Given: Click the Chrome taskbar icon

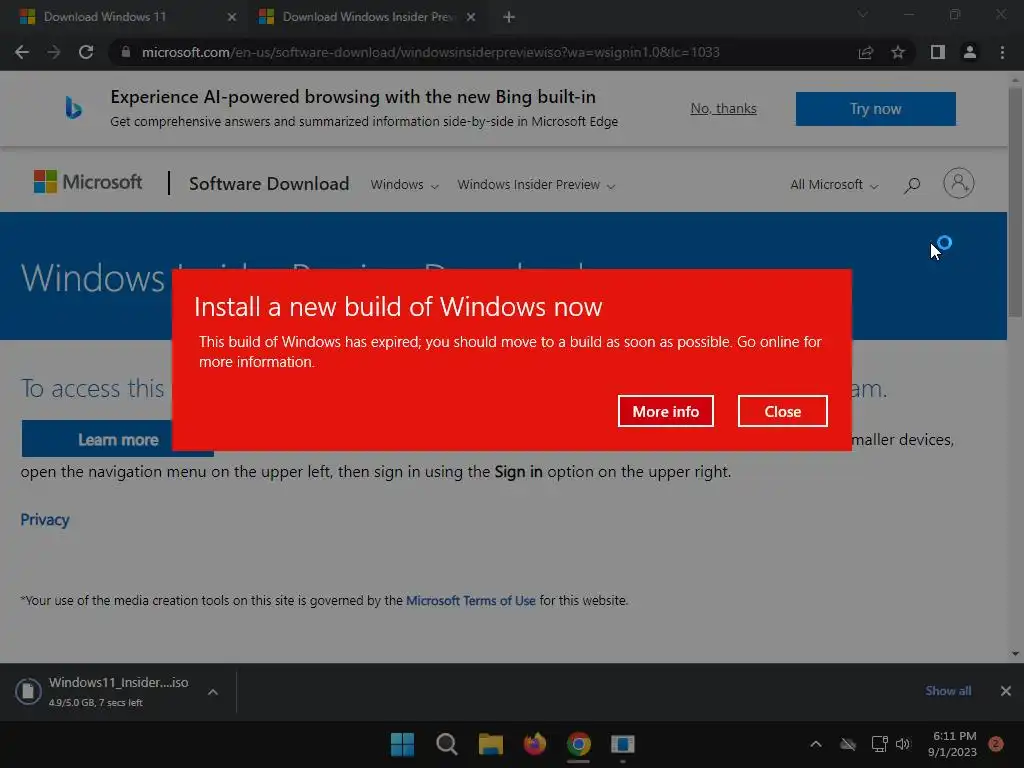Looking at the screenshot, I should pyautogui.click(x=579, y=744).
